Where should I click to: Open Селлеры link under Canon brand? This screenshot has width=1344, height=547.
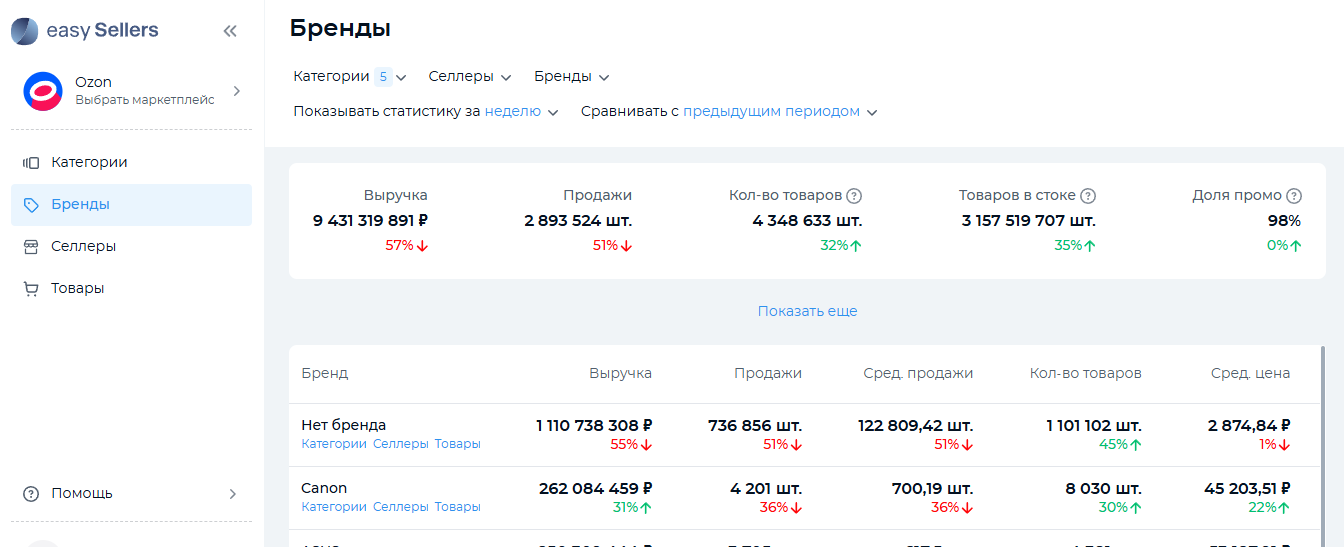click(400, 507)
